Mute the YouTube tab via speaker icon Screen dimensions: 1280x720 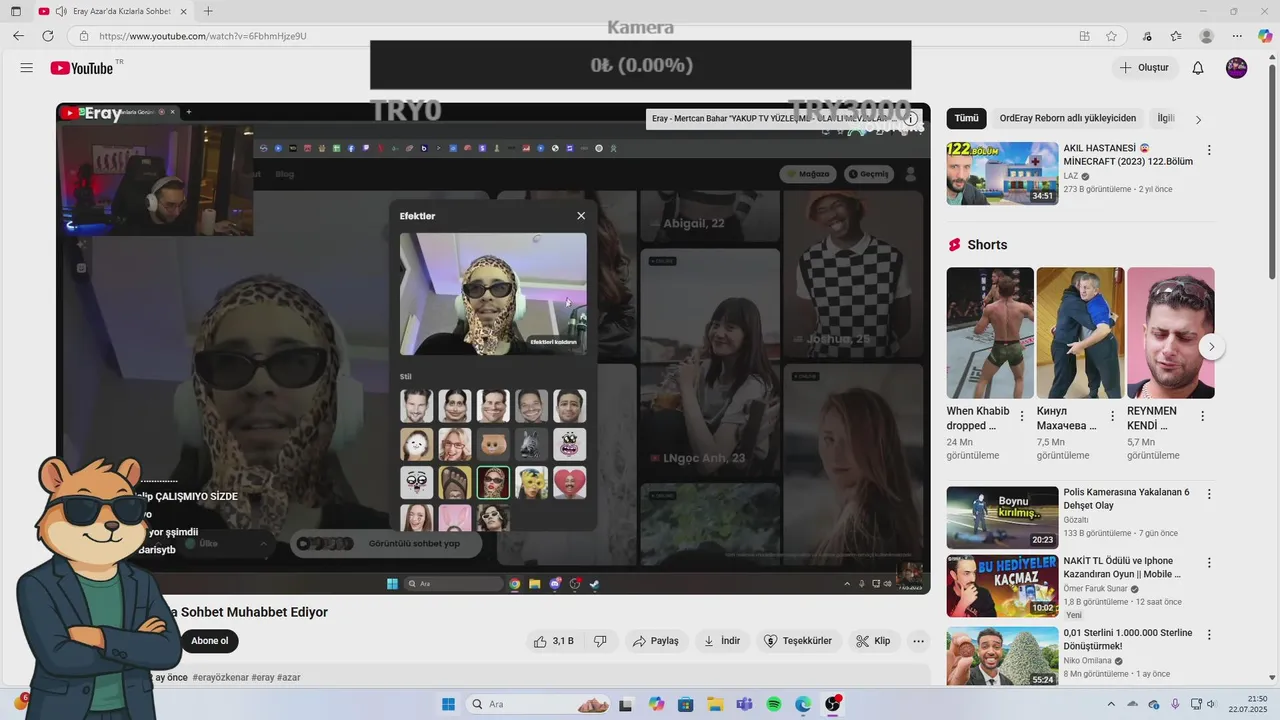pyautogui.click(x=61, y=11)
